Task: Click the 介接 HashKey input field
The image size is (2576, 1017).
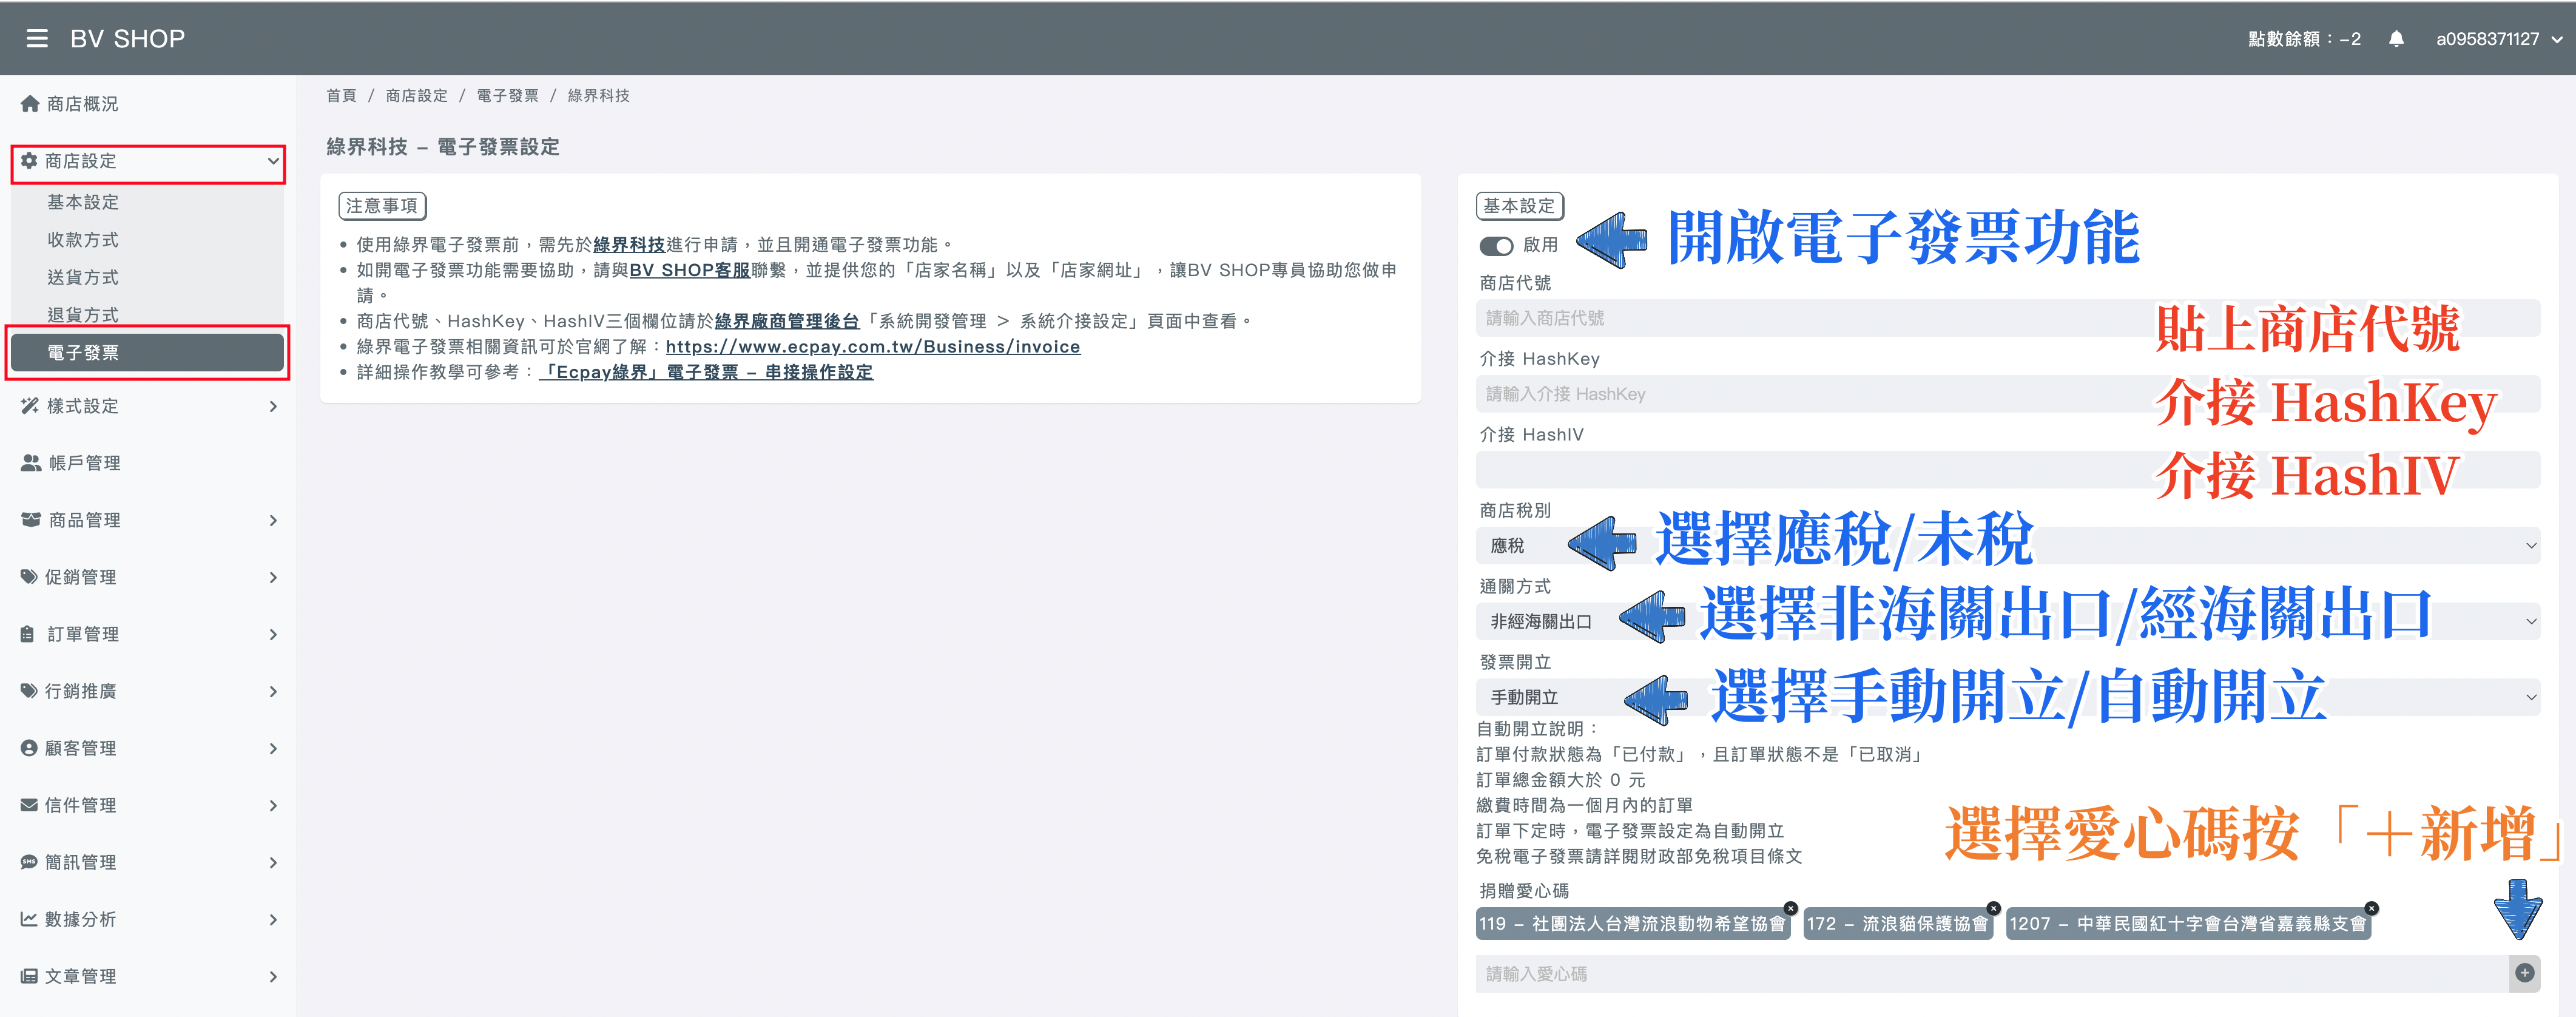Action: point(2008,394)
